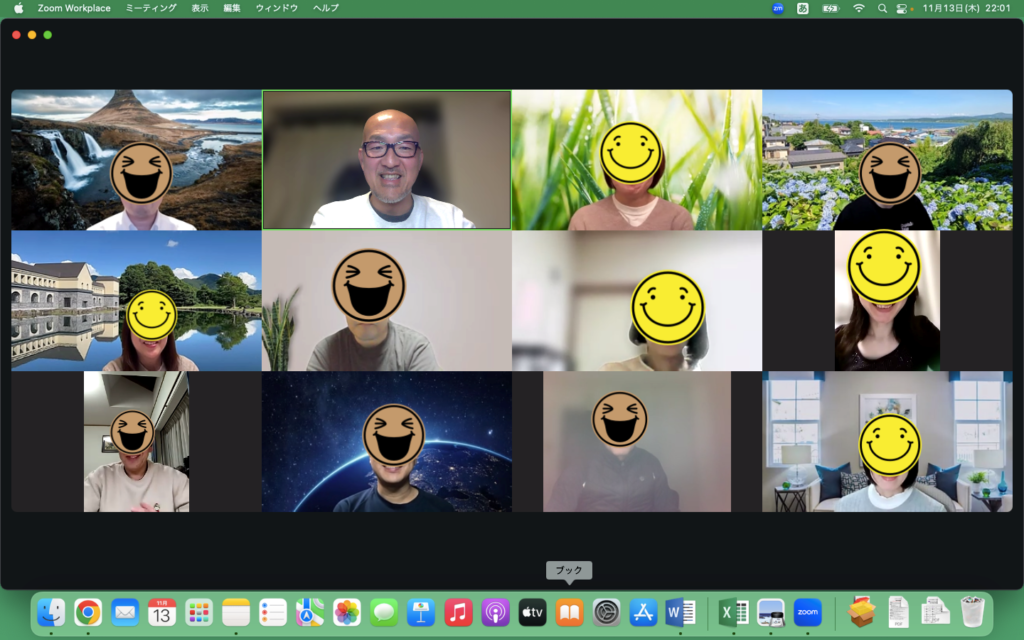Open the Photos app from the Dock
The width and height of the screenshot is (1024, 640).
pos(347,612)
